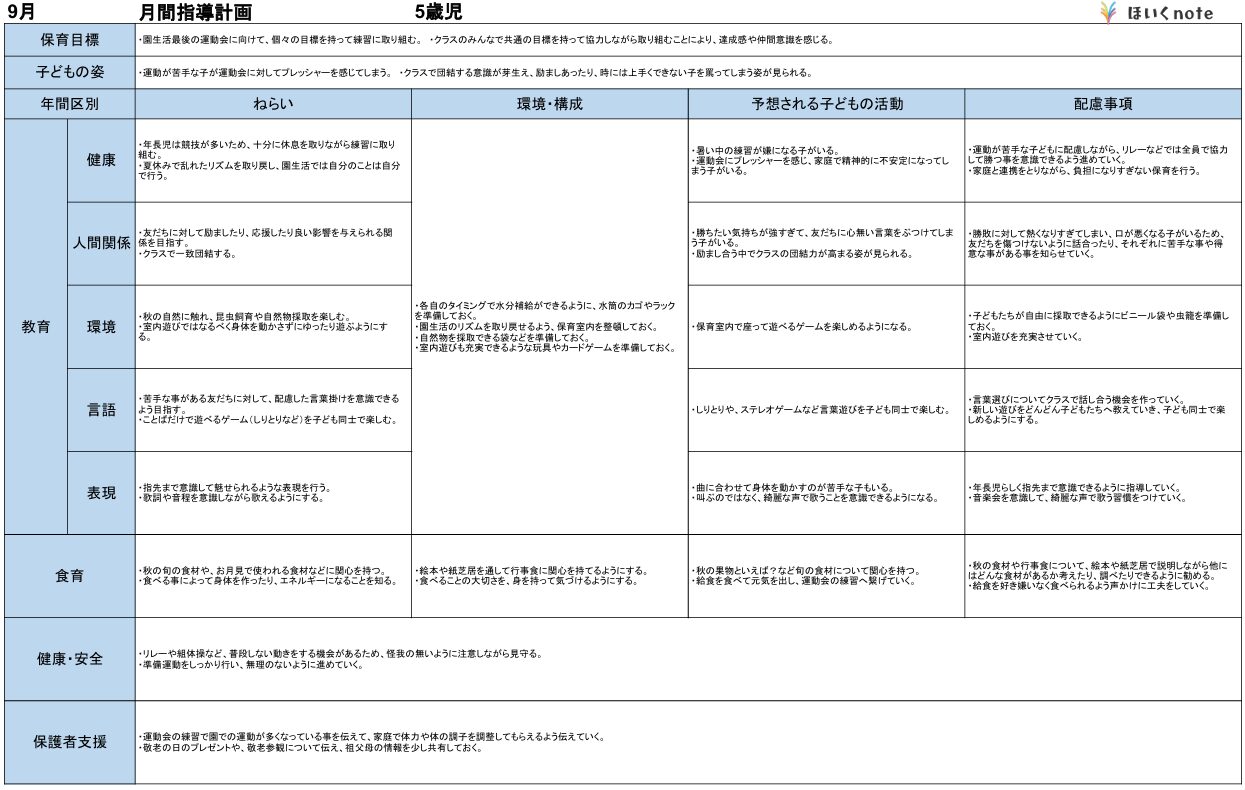Select the 食育 row header
The width and height of the screenshot is (1245, 790).
[70, 576]
